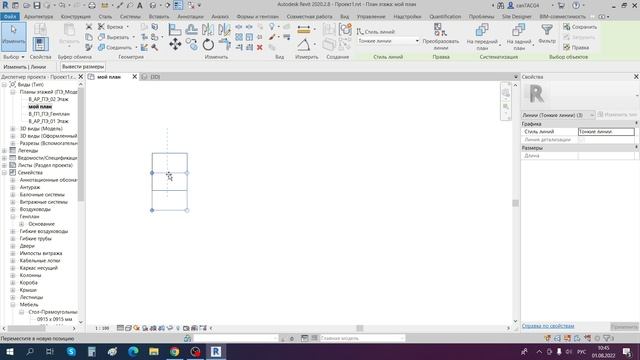Select the Modify (Изменить) arrow tool
Viewport: 640px width, 360px height.
[x=13, y=36]
